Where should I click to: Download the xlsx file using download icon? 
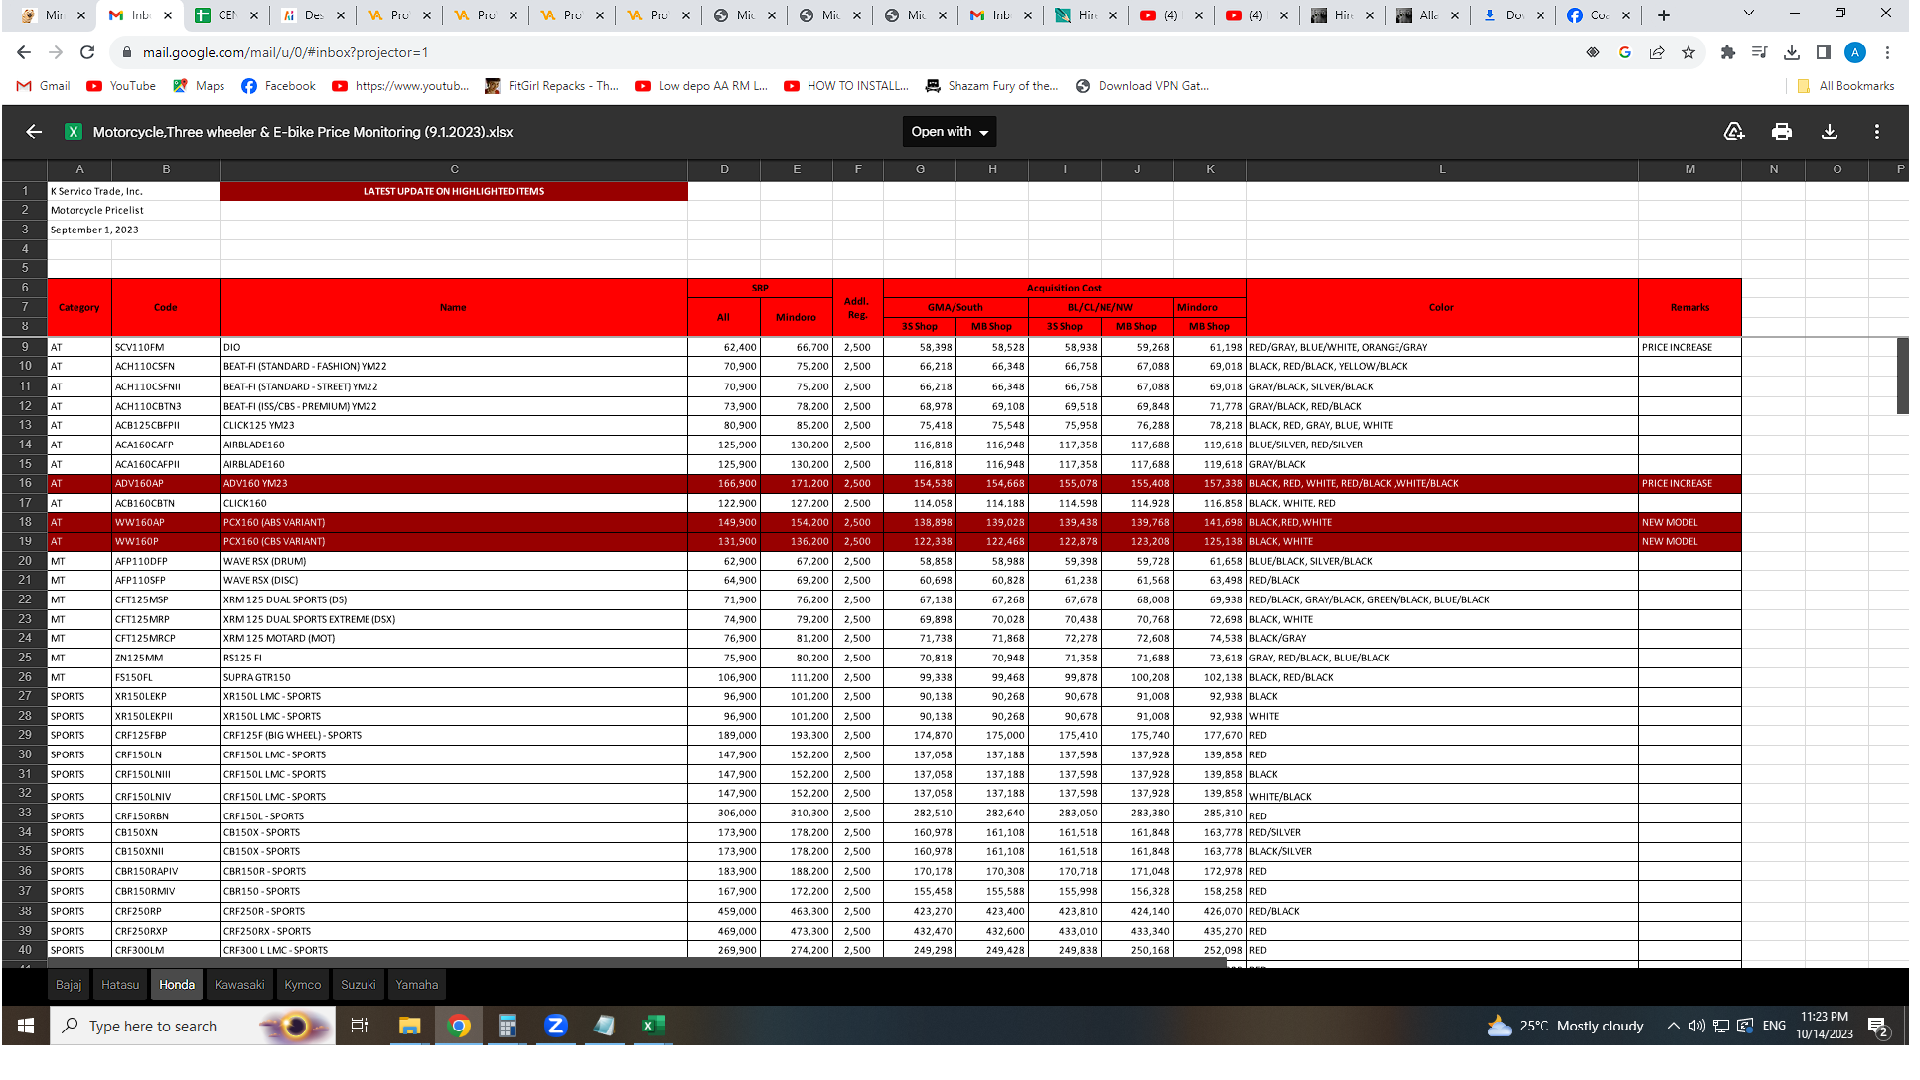point(1829,132)
